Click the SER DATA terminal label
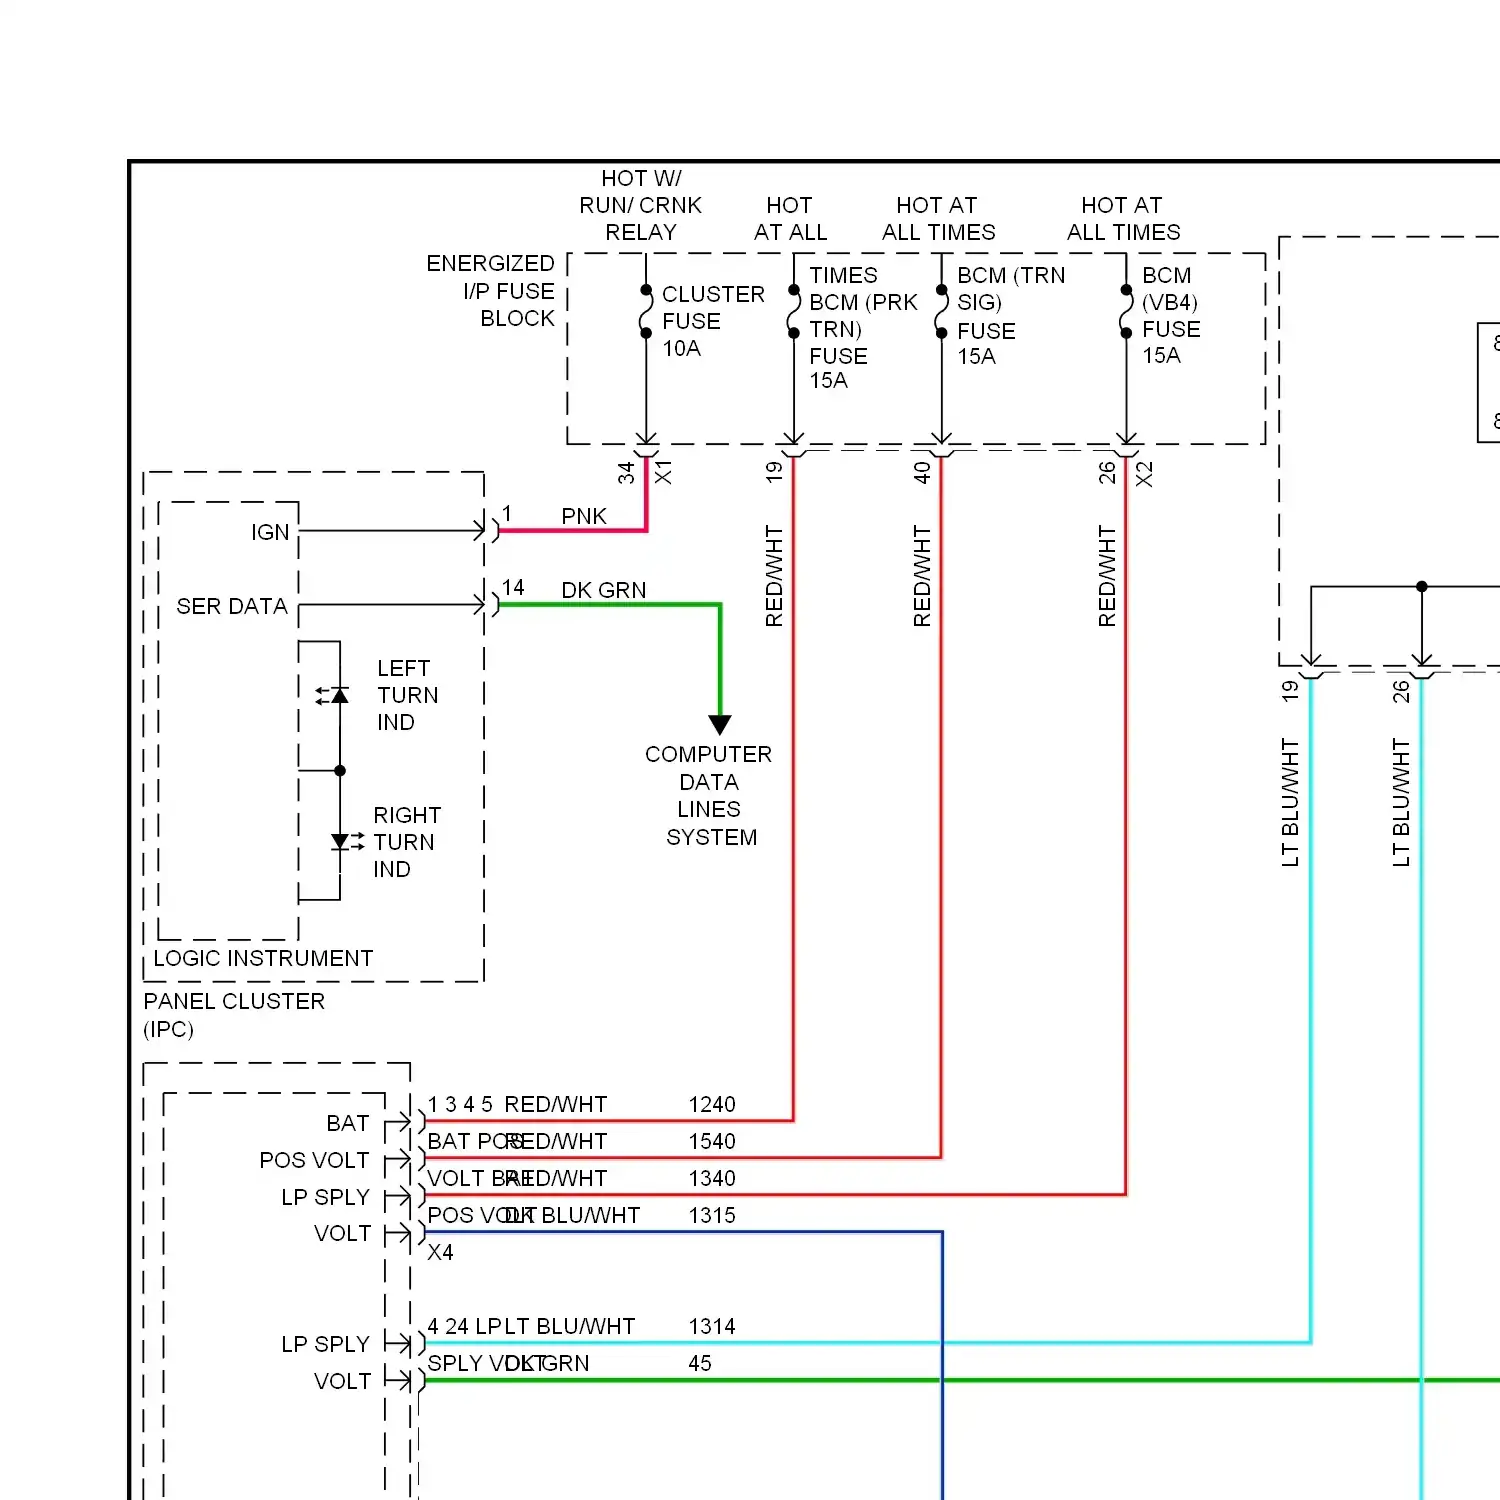 [x=232, y=606]
